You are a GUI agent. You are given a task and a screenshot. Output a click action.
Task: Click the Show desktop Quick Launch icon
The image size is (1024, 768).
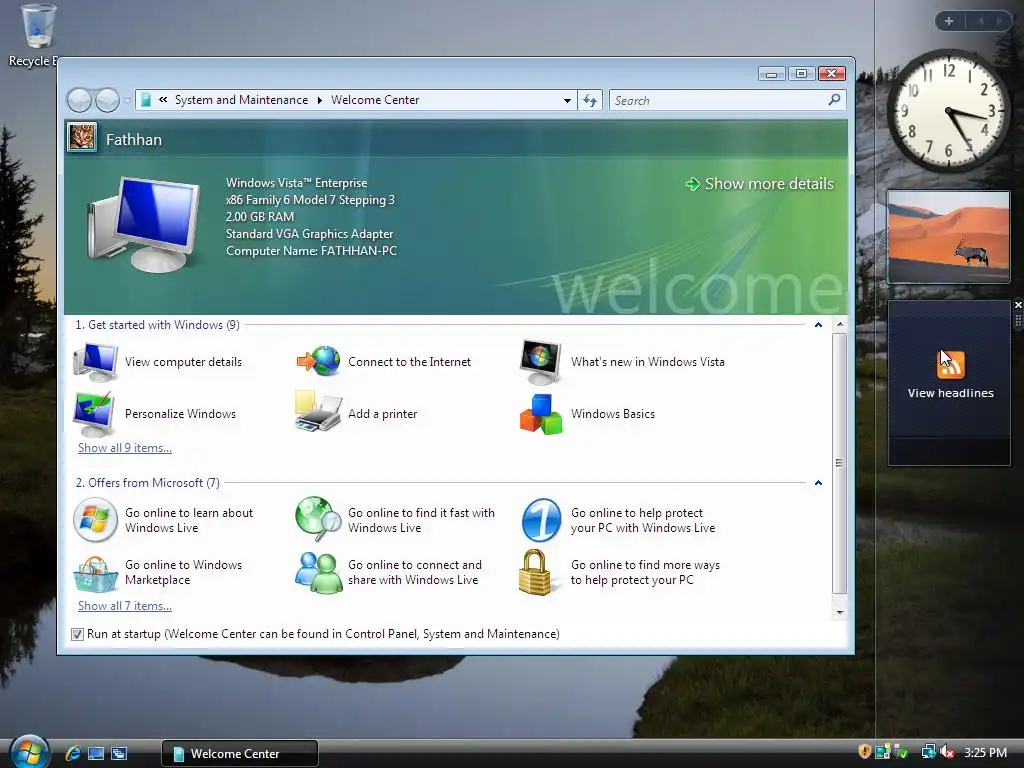(96, 753)
